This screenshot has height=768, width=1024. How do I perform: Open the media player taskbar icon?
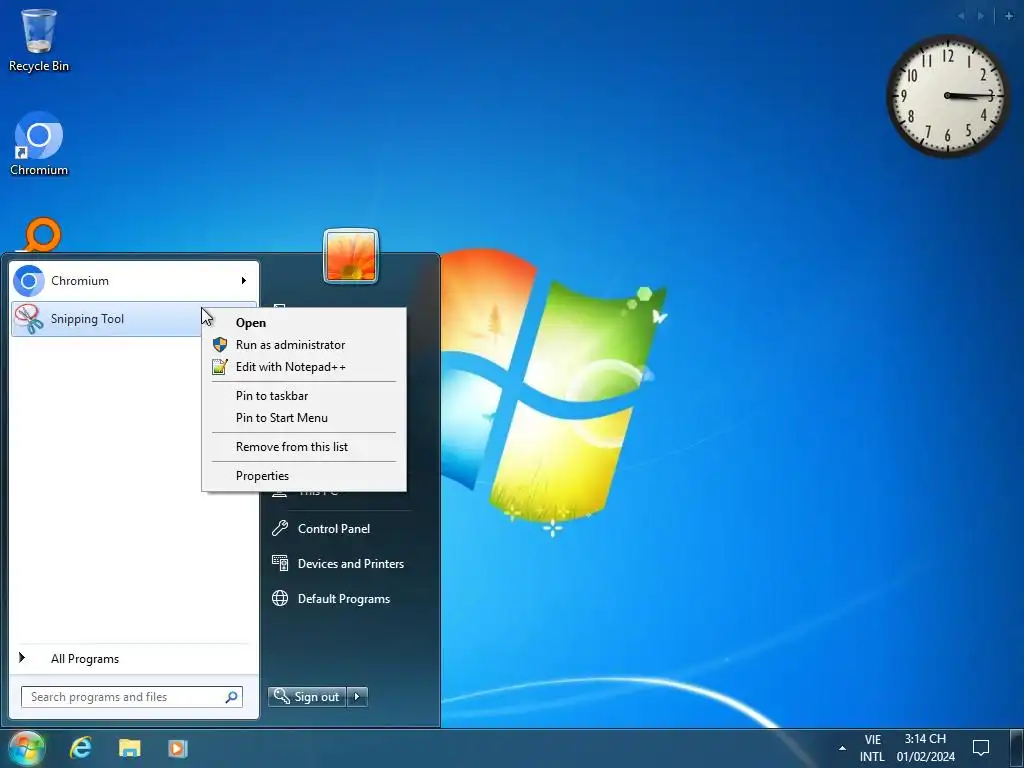[x=178, y=748]
